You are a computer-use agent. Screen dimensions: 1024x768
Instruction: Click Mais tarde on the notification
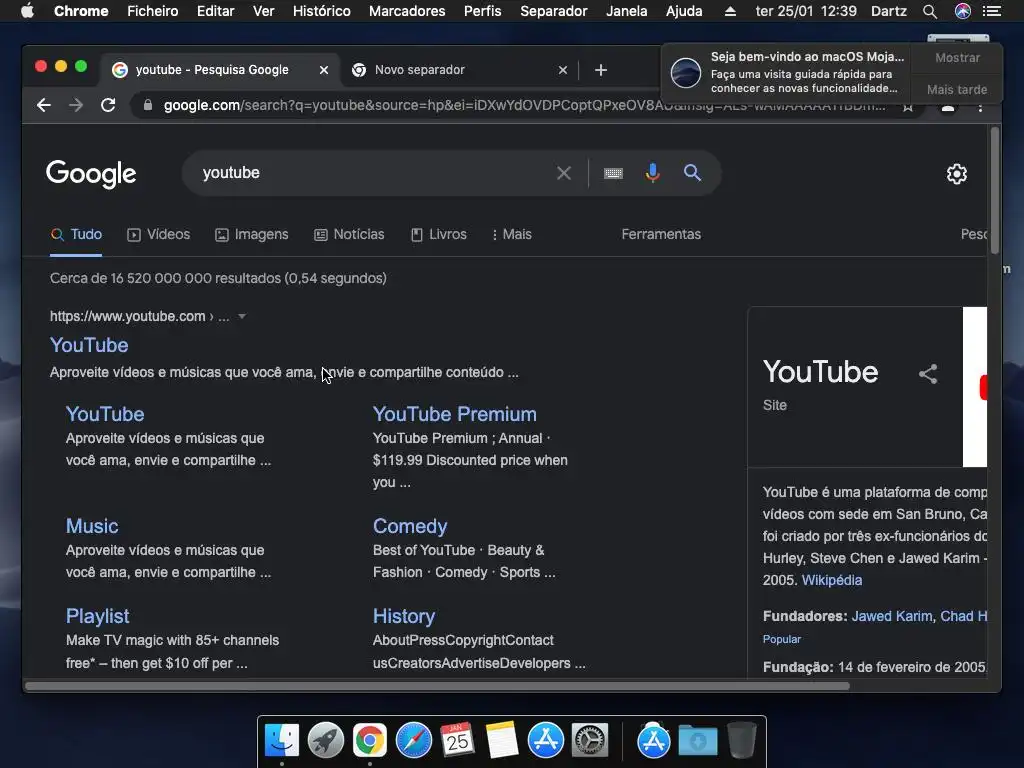(x=957, y=89)
